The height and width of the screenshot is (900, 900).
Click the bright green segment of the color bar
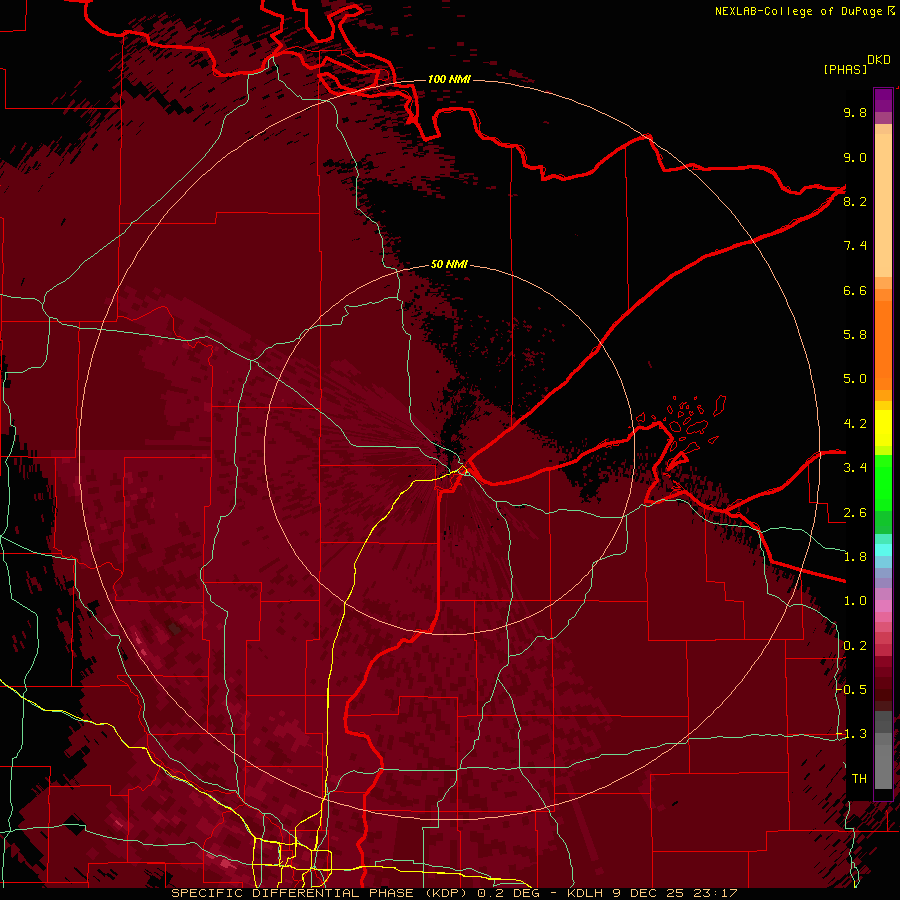pos(883,483)
